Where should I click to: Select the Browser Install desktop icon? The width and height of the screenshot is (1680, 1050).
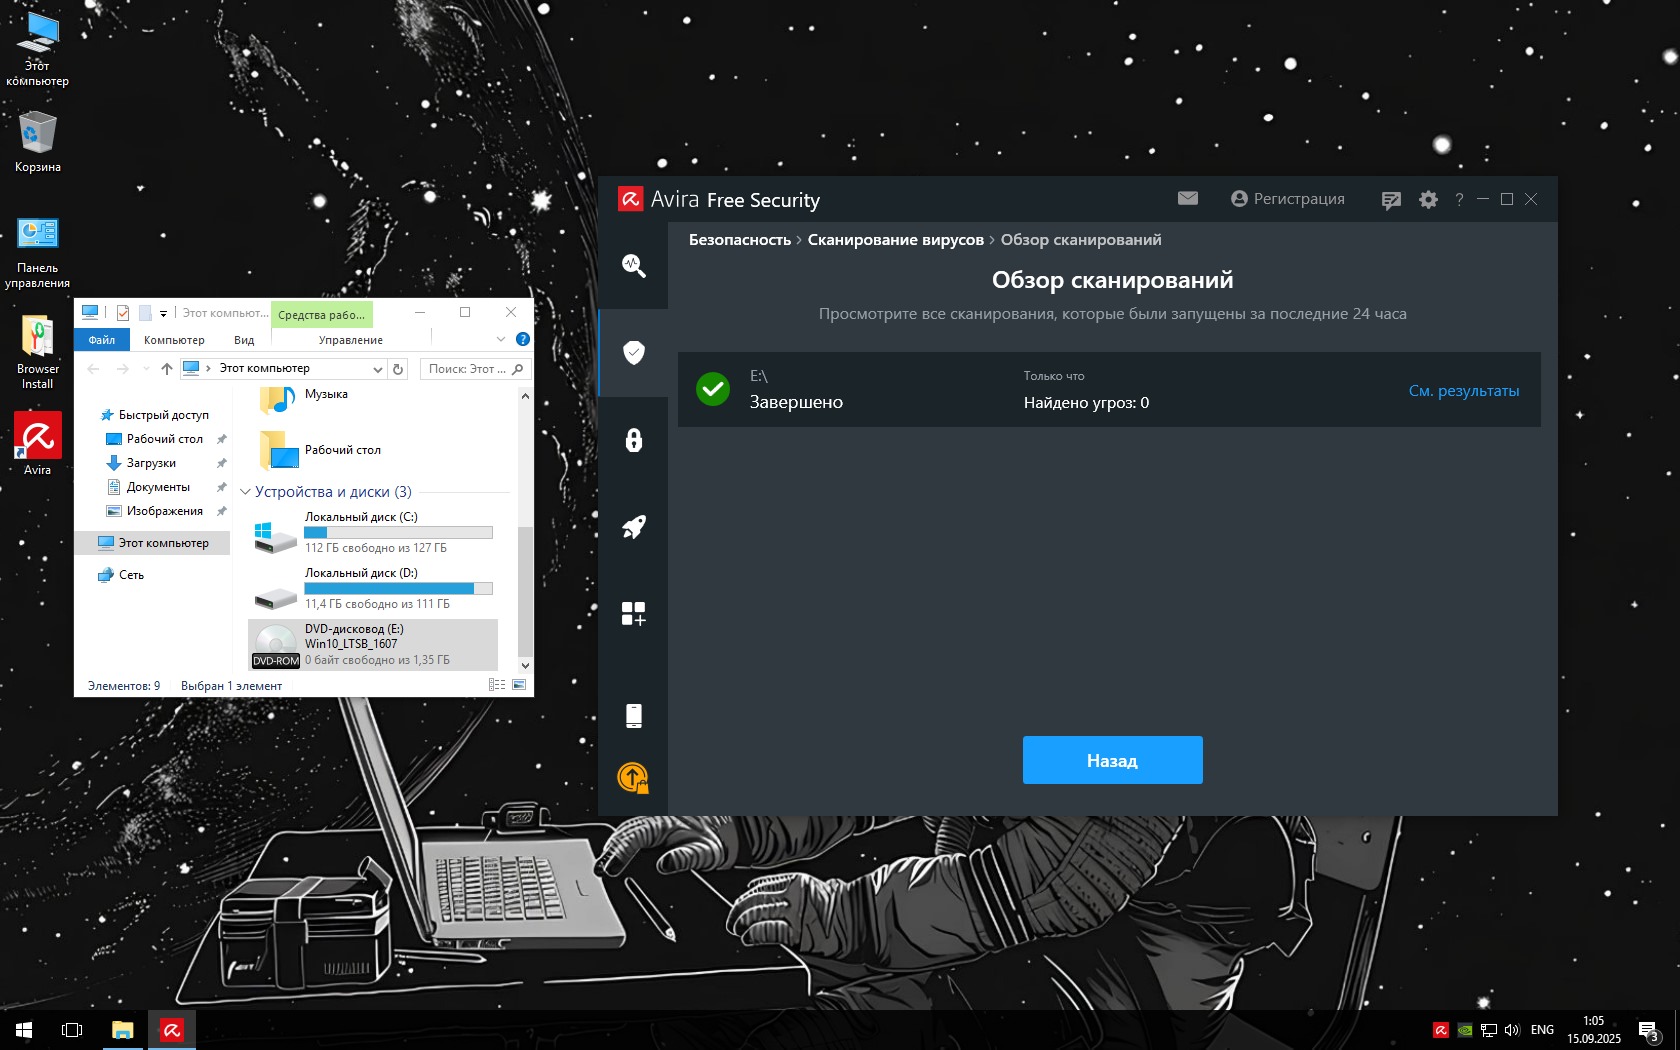coord(38,353)
